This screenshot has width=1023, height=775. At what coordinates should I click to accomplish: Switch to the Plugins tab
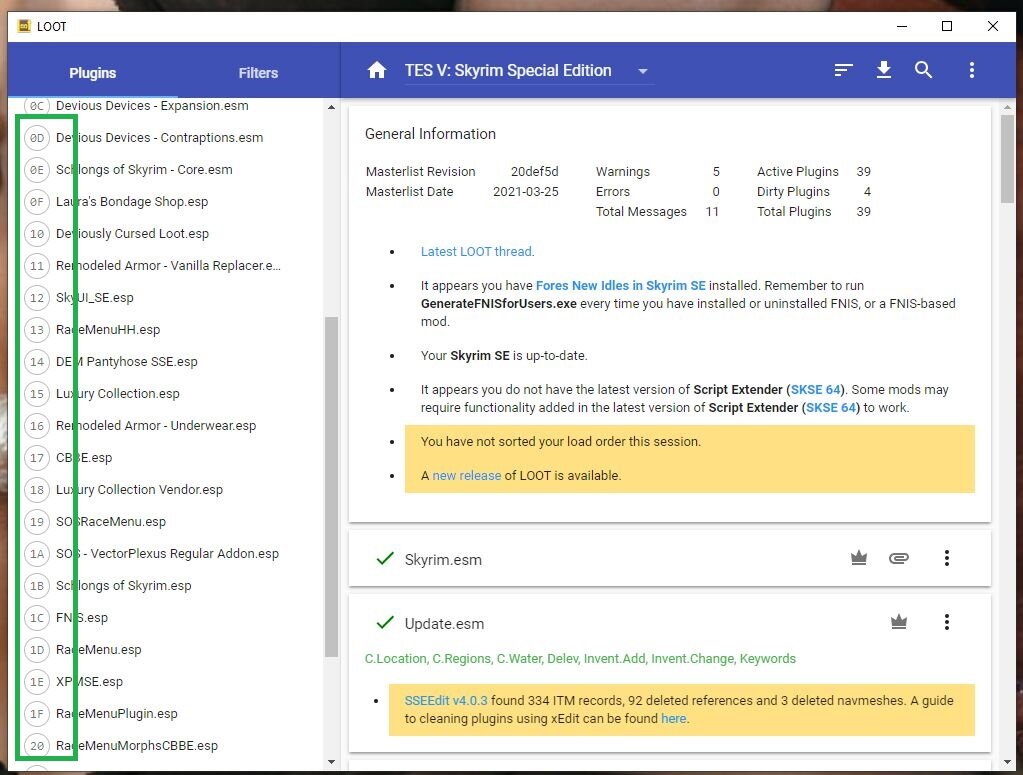point(93,72)
